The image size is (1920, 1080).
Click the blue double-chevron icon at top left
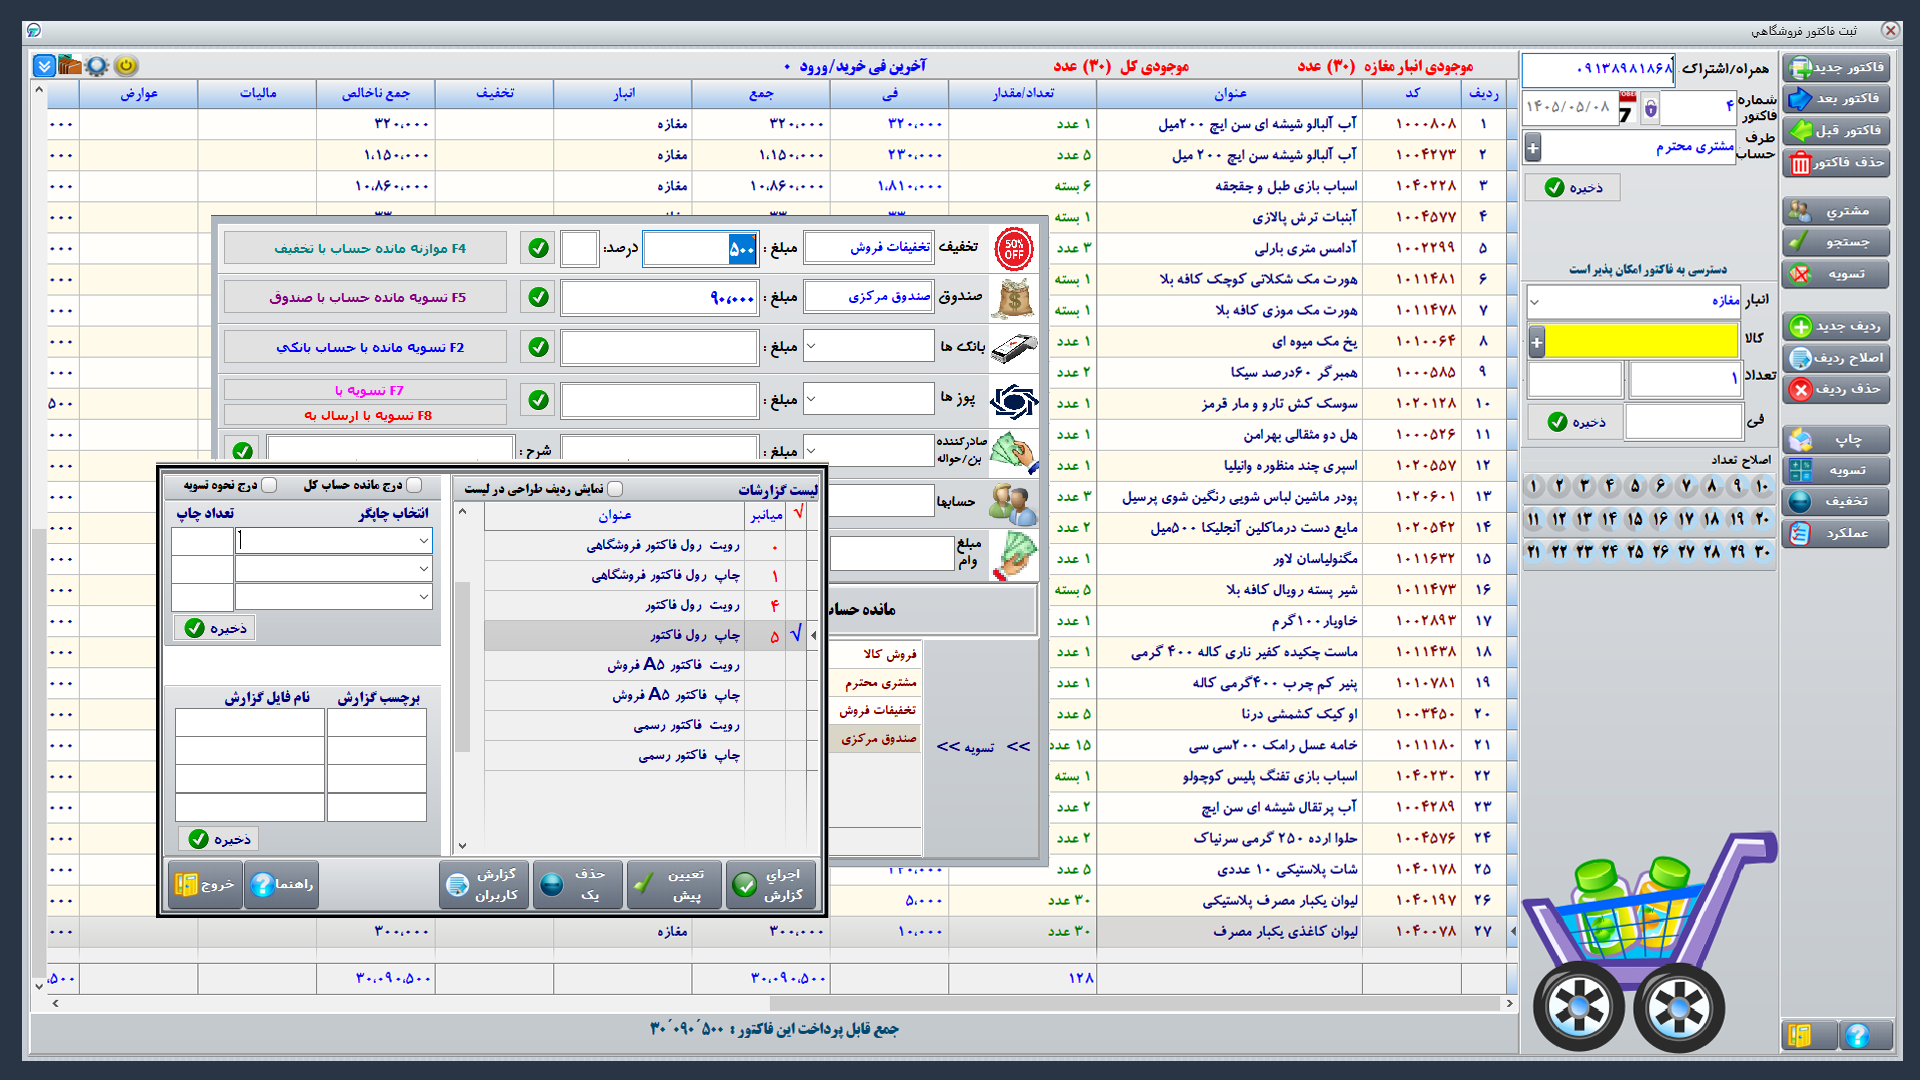44,66
